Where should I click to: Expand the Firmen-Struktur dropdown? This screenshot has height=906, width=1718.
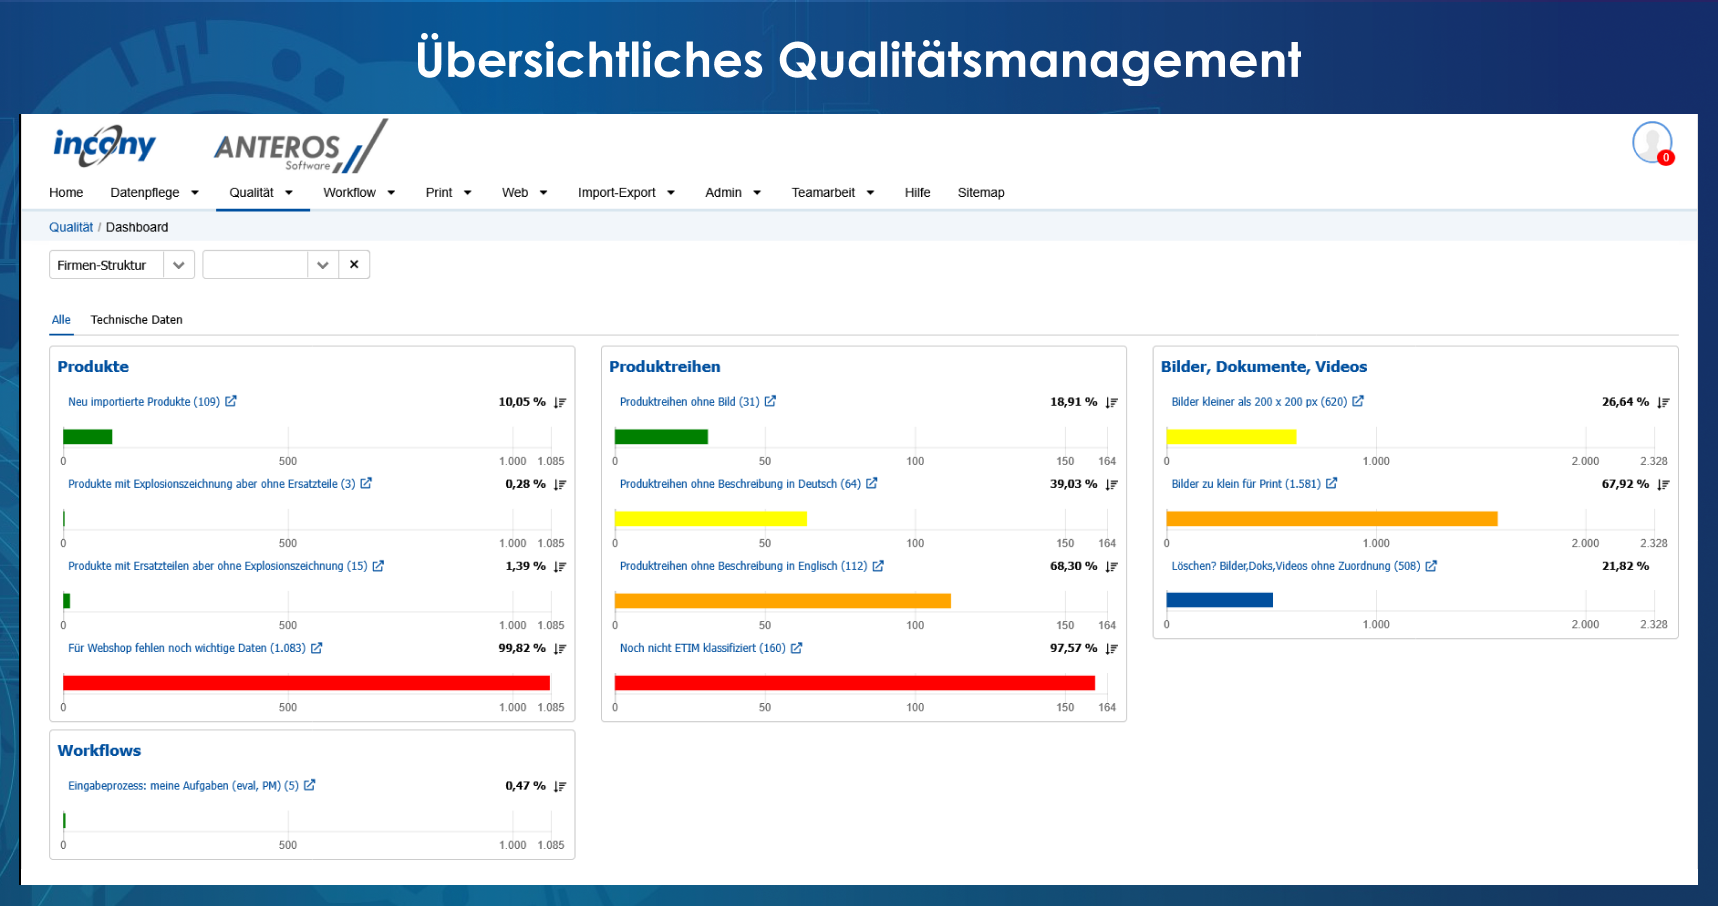(x=179, y=265)
